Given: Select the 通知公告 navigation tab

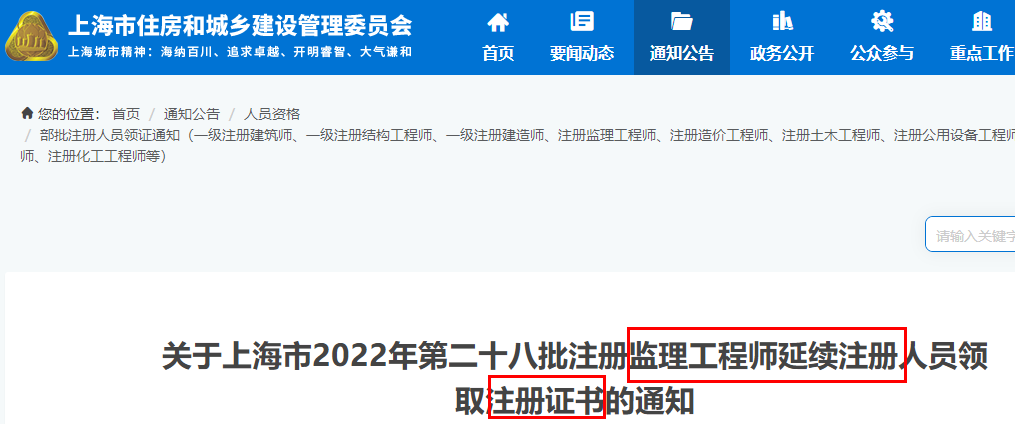Looking at the screenshot, I should pos(682,53).
